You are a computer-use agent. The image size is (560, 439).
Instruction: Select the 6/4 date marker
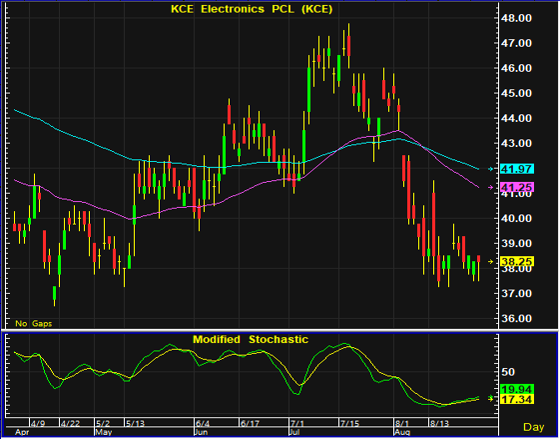click(202, 424)
